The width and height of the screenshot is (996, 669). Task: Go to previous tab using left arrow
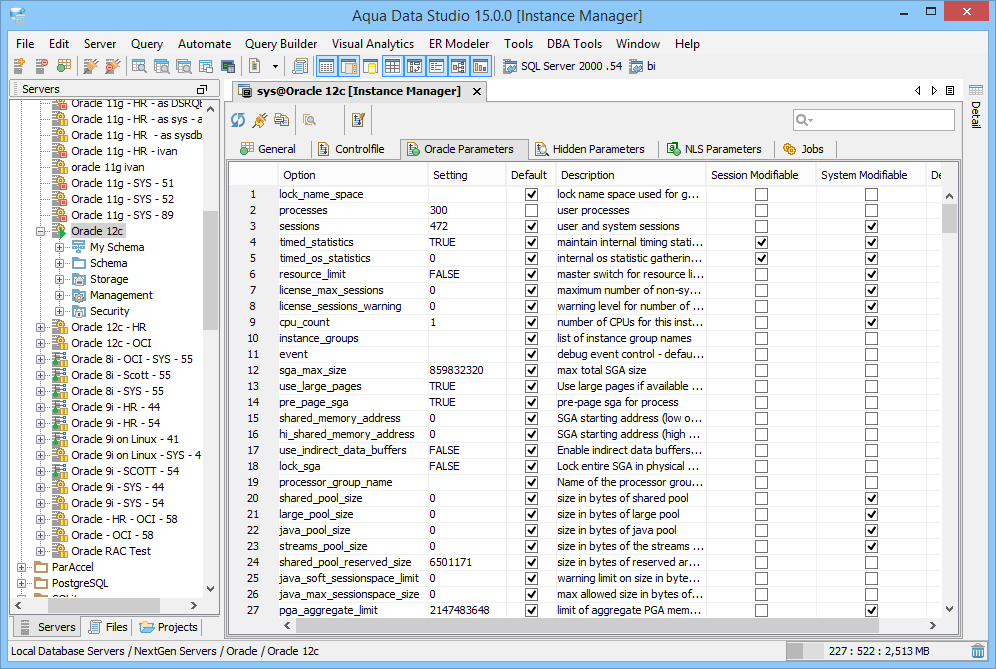point(918,91)
